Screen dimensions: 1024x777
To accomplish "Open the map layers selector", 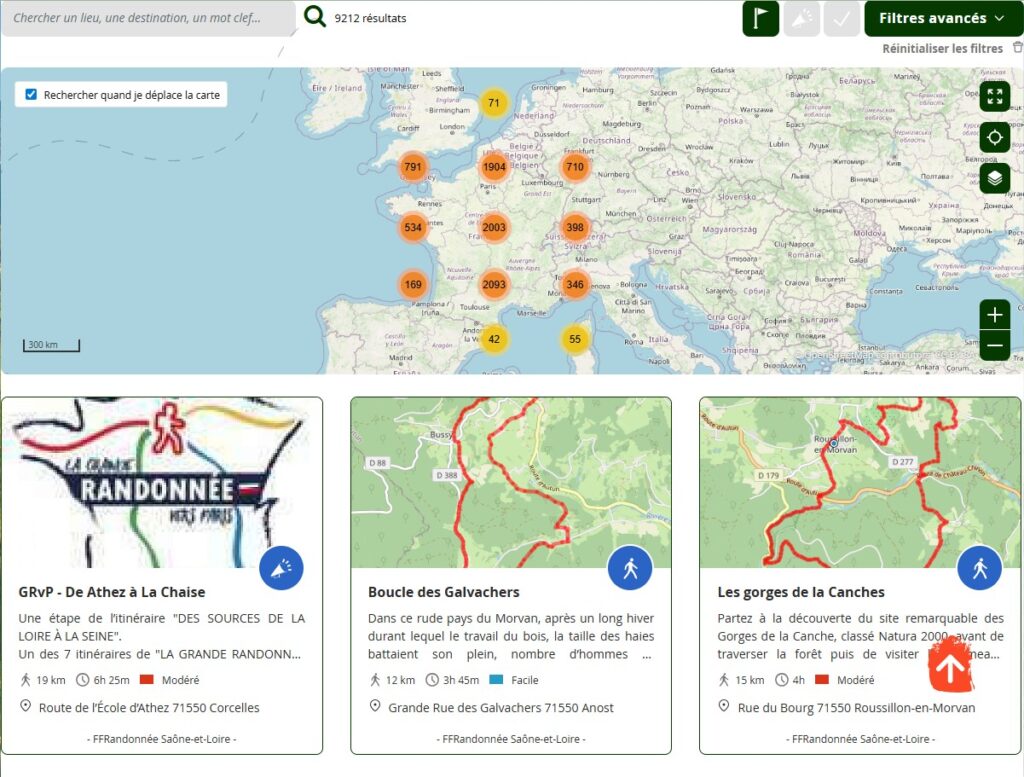I will [995, 178].
